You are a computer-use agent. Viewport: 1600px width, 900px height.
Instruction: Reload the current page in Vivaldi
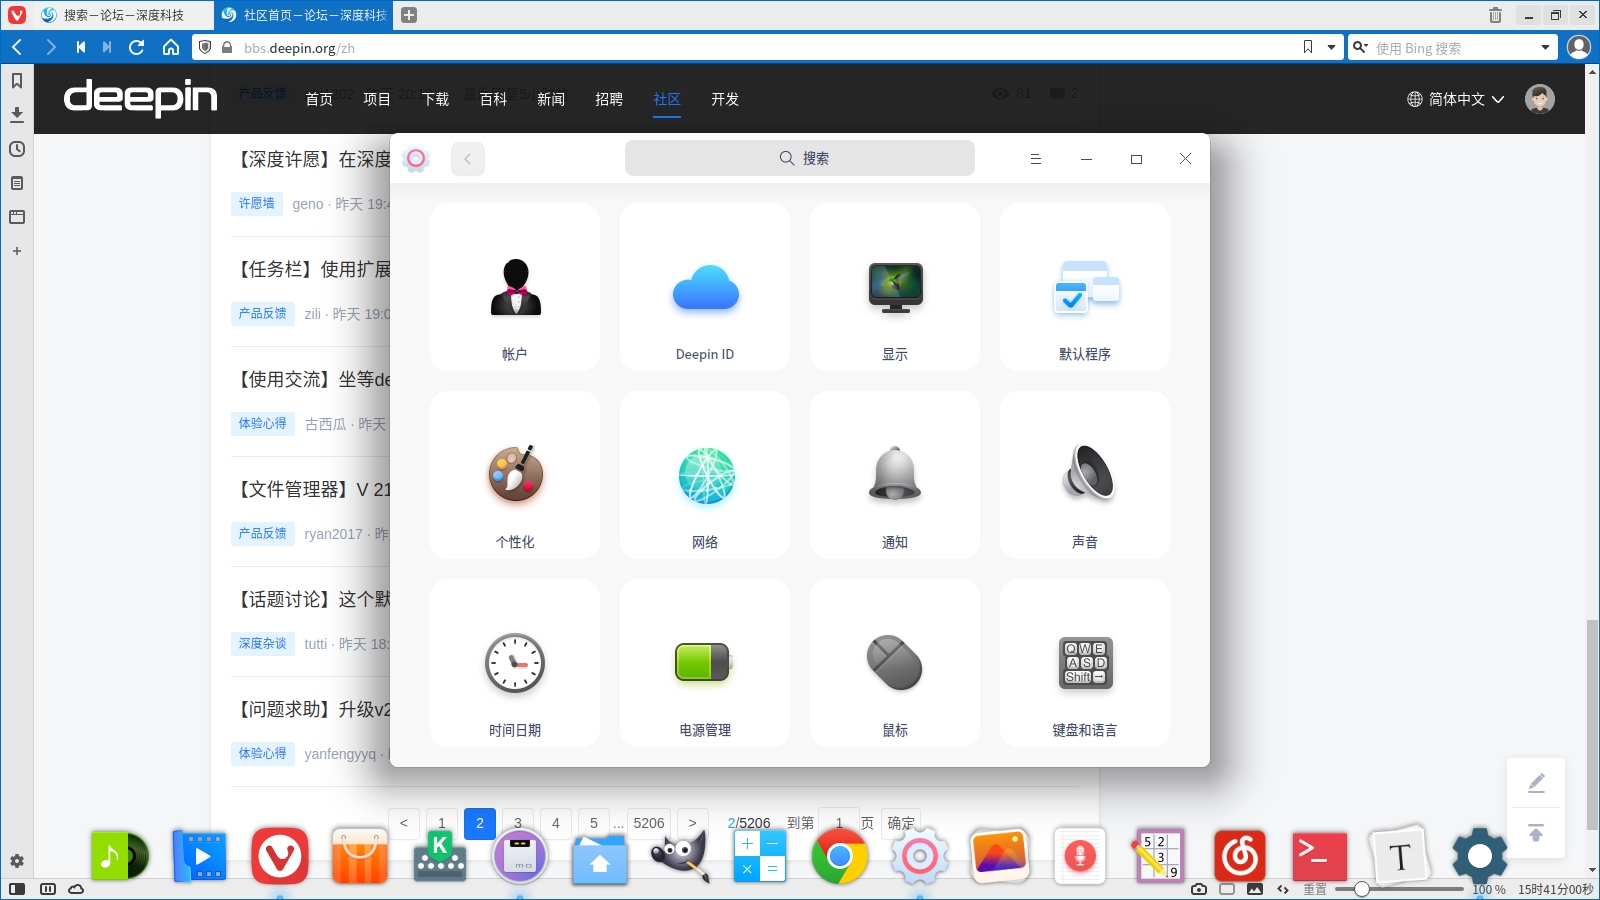[137, 47]
